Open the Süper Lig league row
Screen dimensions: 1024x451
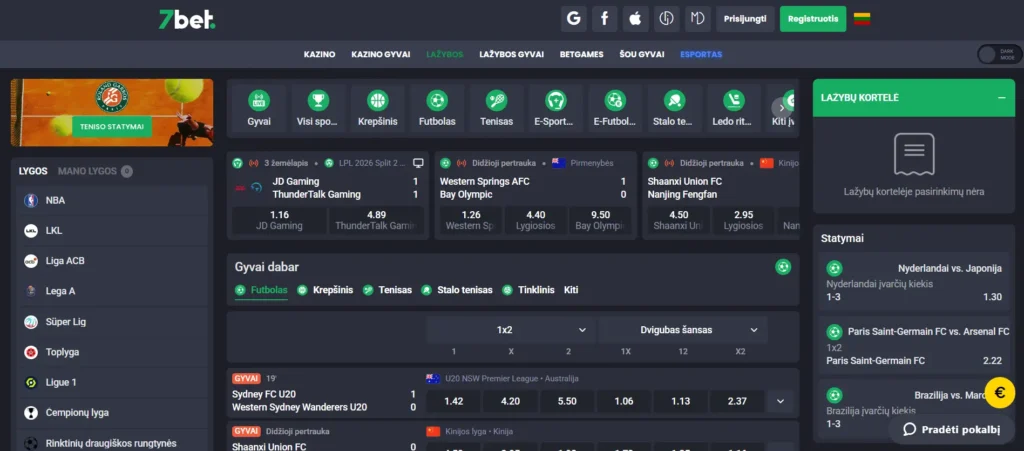click(112, 322)
